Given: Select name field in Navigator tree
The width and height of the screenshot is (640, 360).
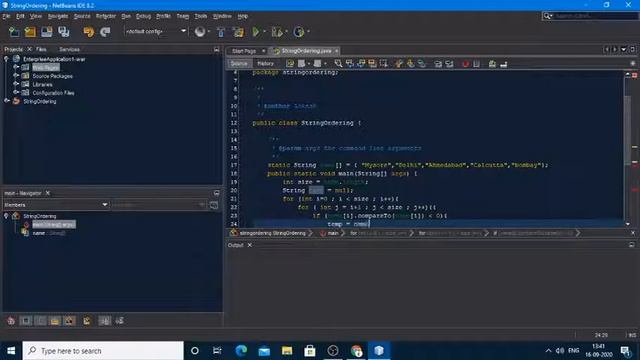Looking at the screenshot, I should [x=39, y=233].
